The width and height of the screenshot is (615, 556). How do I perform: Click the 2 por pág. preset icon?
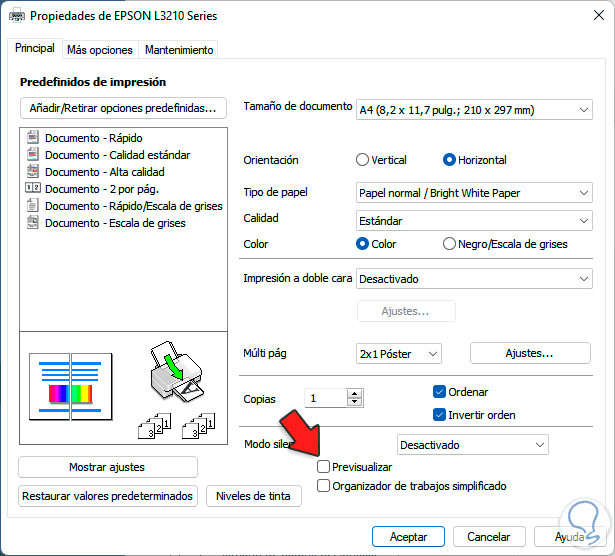33,188
